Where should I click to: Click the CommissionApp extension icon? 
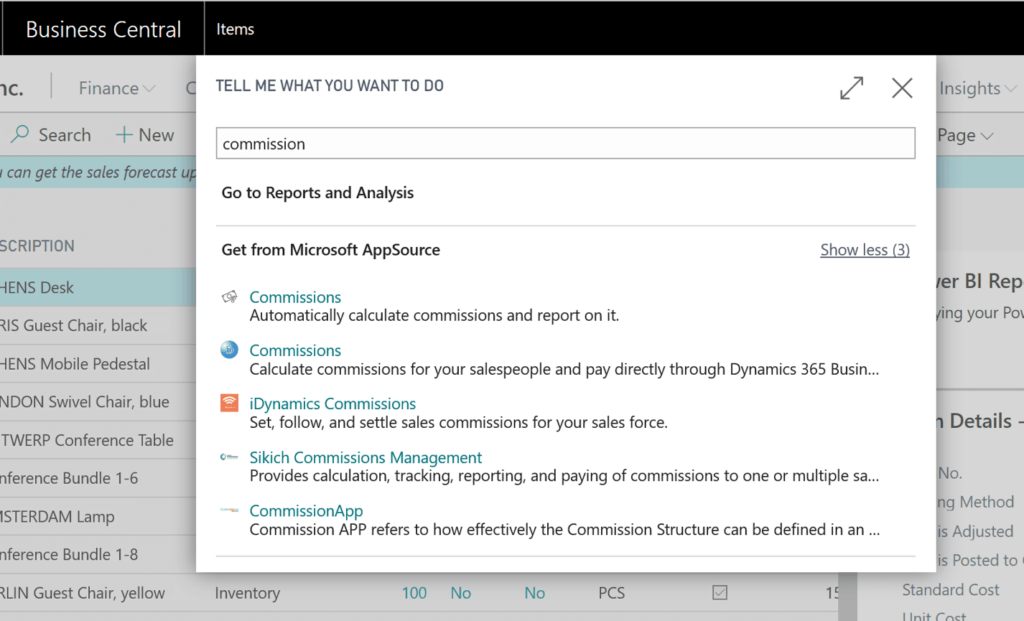[x=229, y=510]
